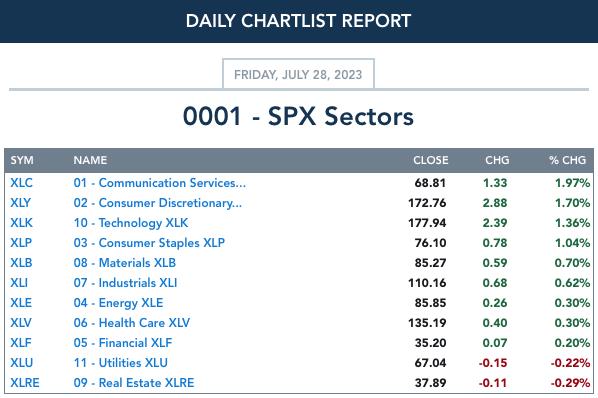
Task: Open 04 - Energy XLE chart
Action: click(118, 303)
